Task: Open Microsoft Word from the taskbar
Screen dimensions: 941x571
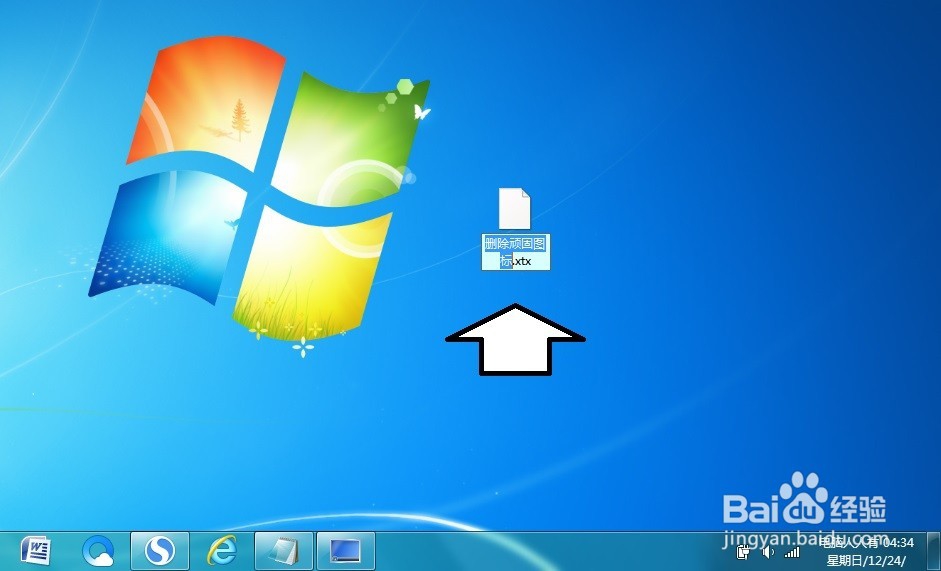Action: click(35, 551)
